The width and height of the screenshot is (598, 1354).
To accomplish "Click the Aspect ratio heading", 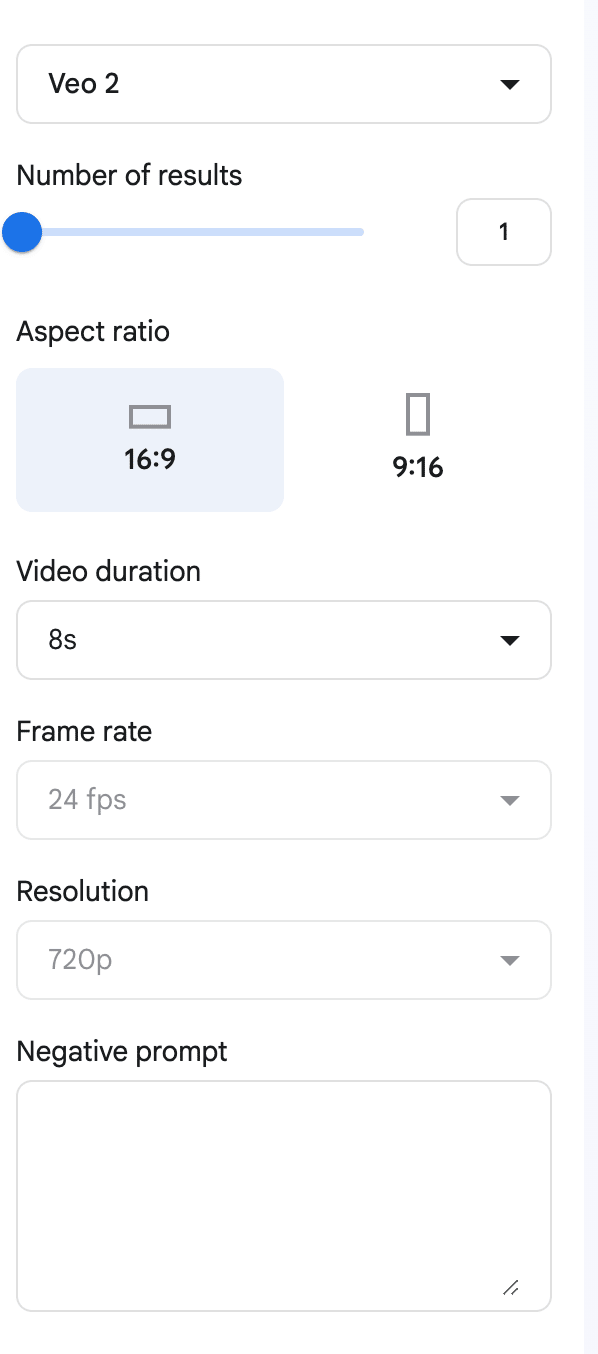I will coord(93,332).
